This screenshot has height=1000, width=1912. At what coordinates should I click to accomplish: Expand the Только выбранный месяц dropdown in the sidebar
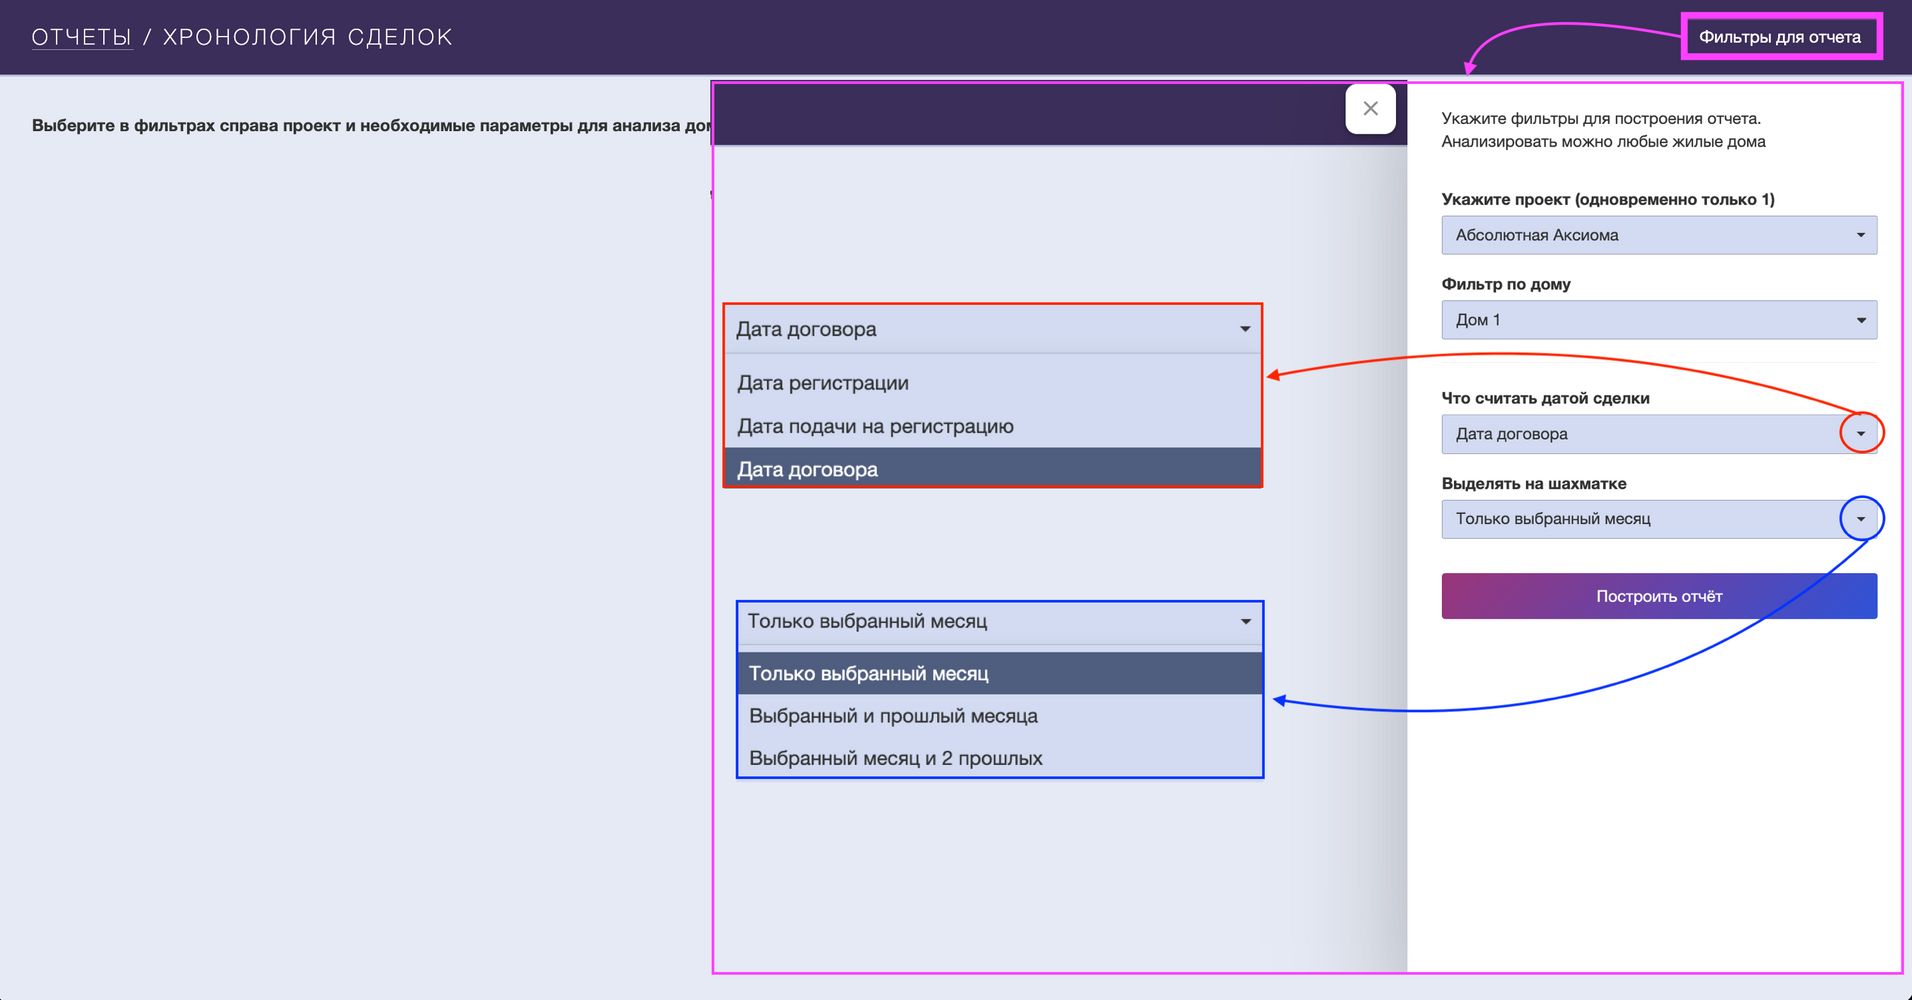point(1659,519)
